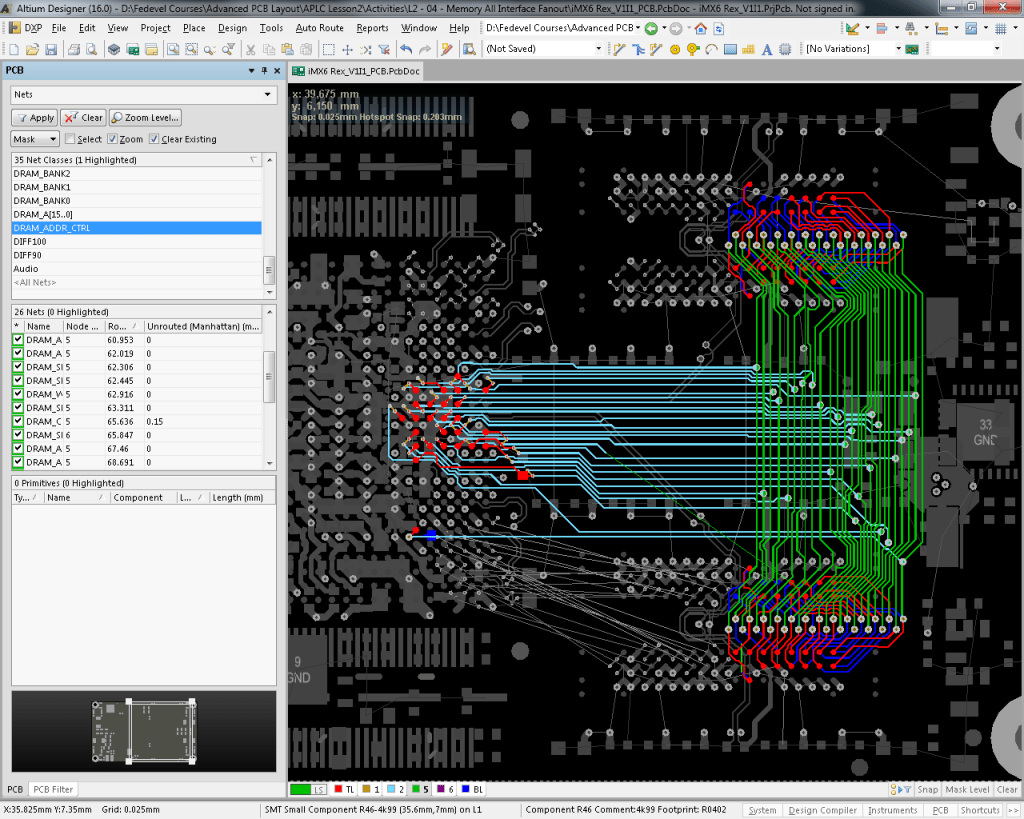Click the Zoom Level button
1024x819 pixels.
pyautogui.click(x=145, y=117)
